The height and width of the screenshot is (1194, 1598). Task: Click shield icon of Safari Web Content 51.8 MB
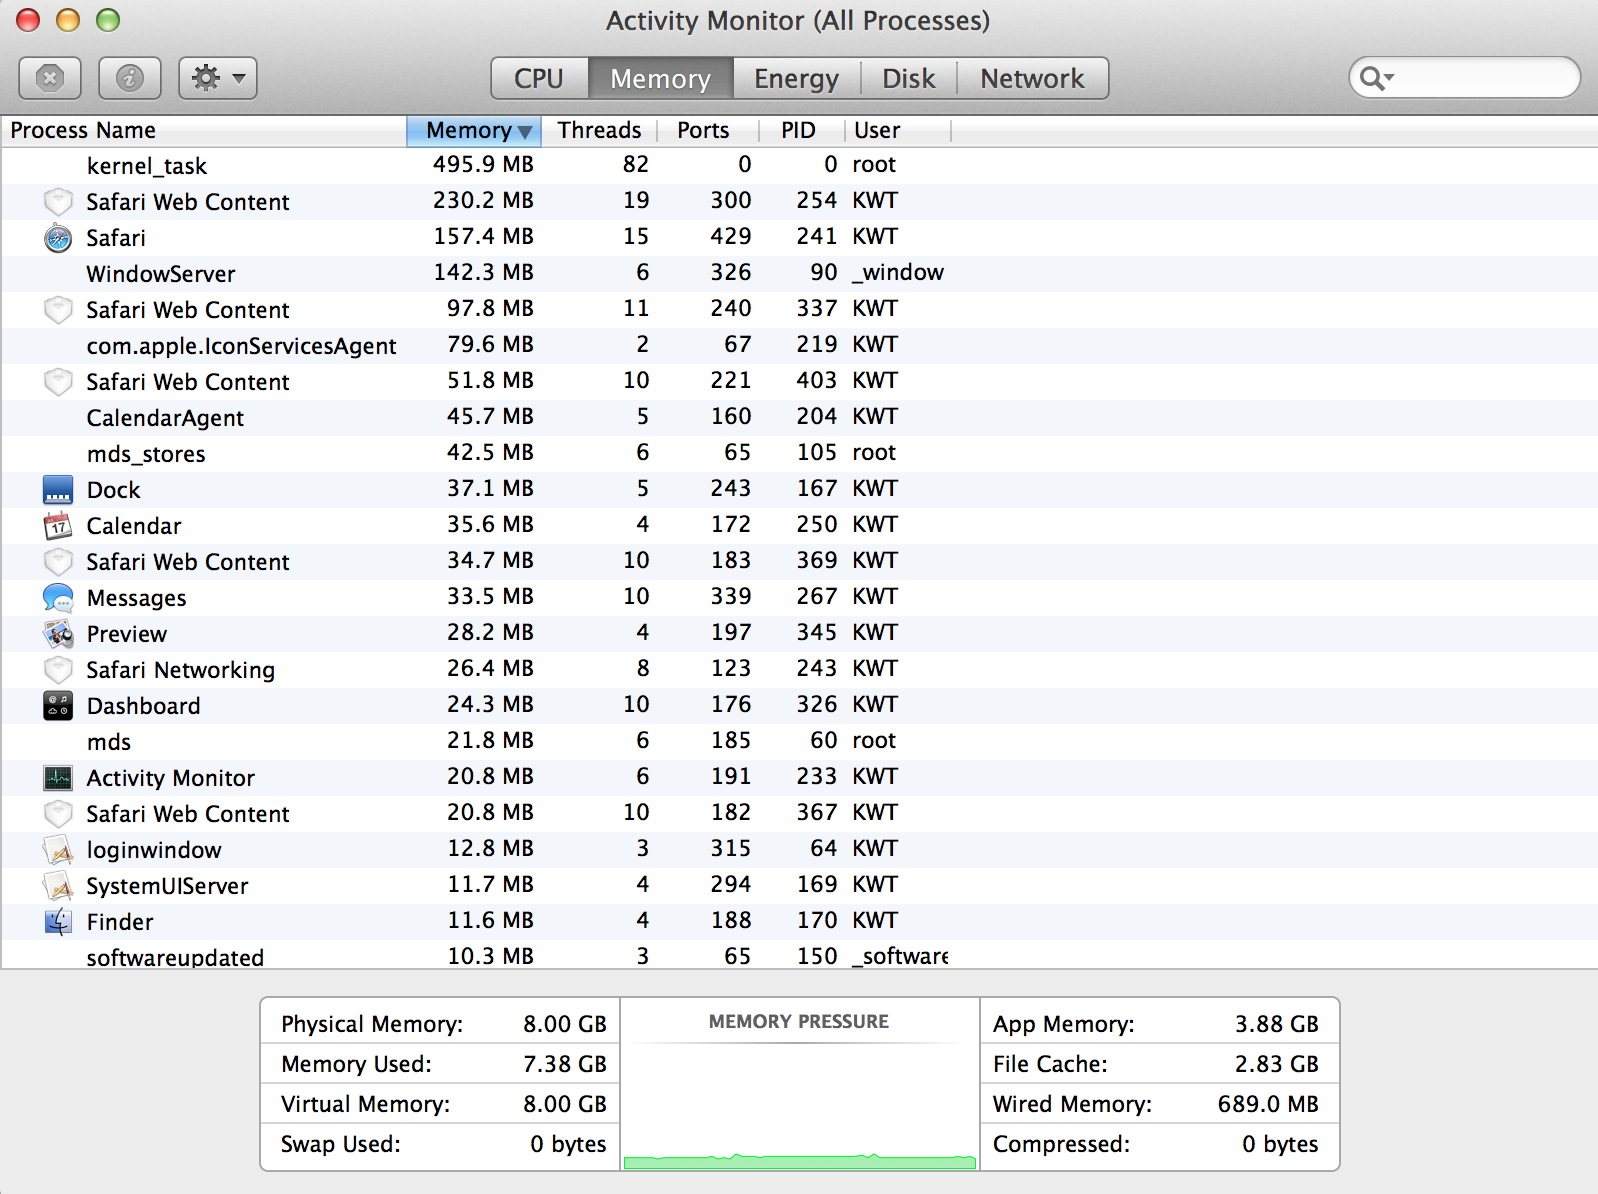pyautogui.click(x=58, y=382)
